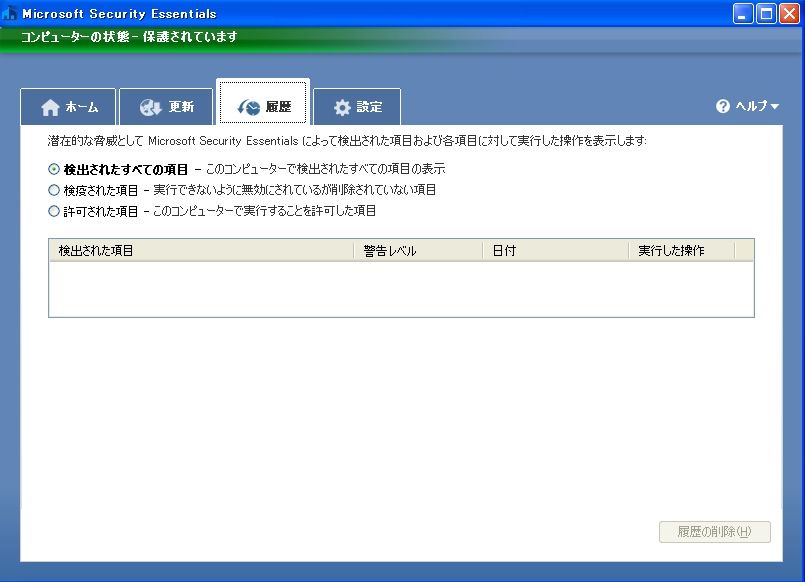Viewport: 805px width, 582px height.
Task: Select 検疫された項目 radio button
Action: 54,190
